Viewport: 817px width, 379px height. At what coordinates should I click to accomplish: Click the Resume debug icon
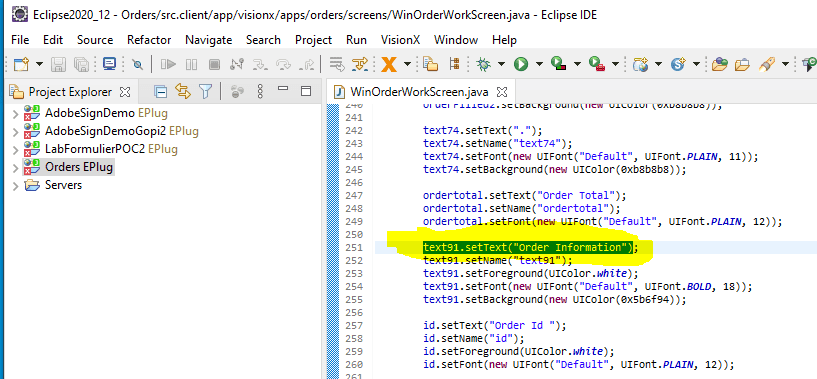coord(168,65)
